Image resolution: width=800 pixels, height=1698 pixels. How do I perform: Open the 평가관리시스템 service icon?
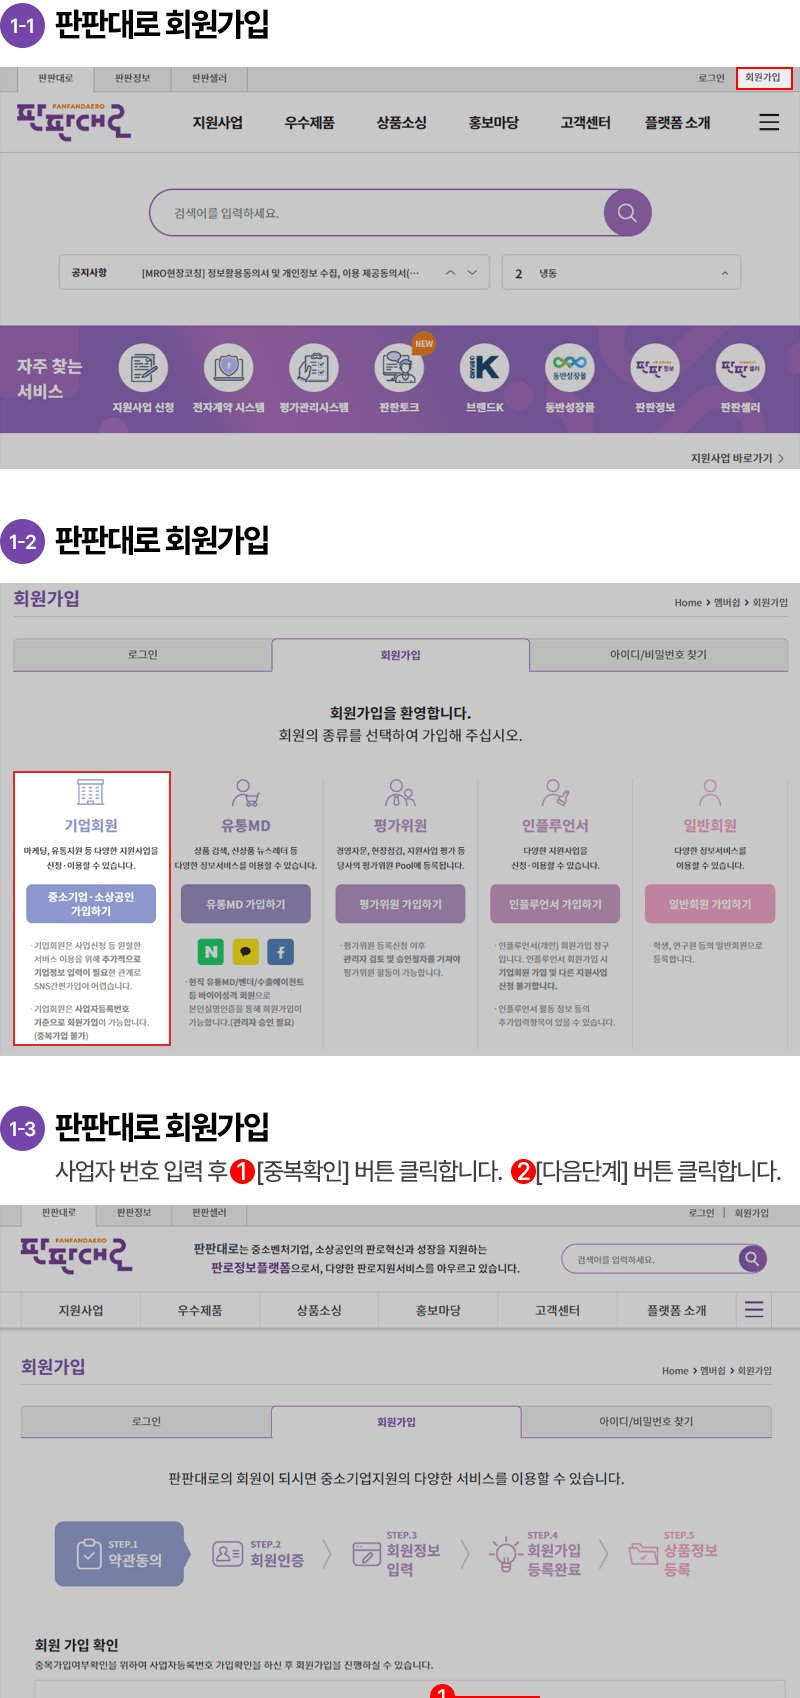(314, 368)
